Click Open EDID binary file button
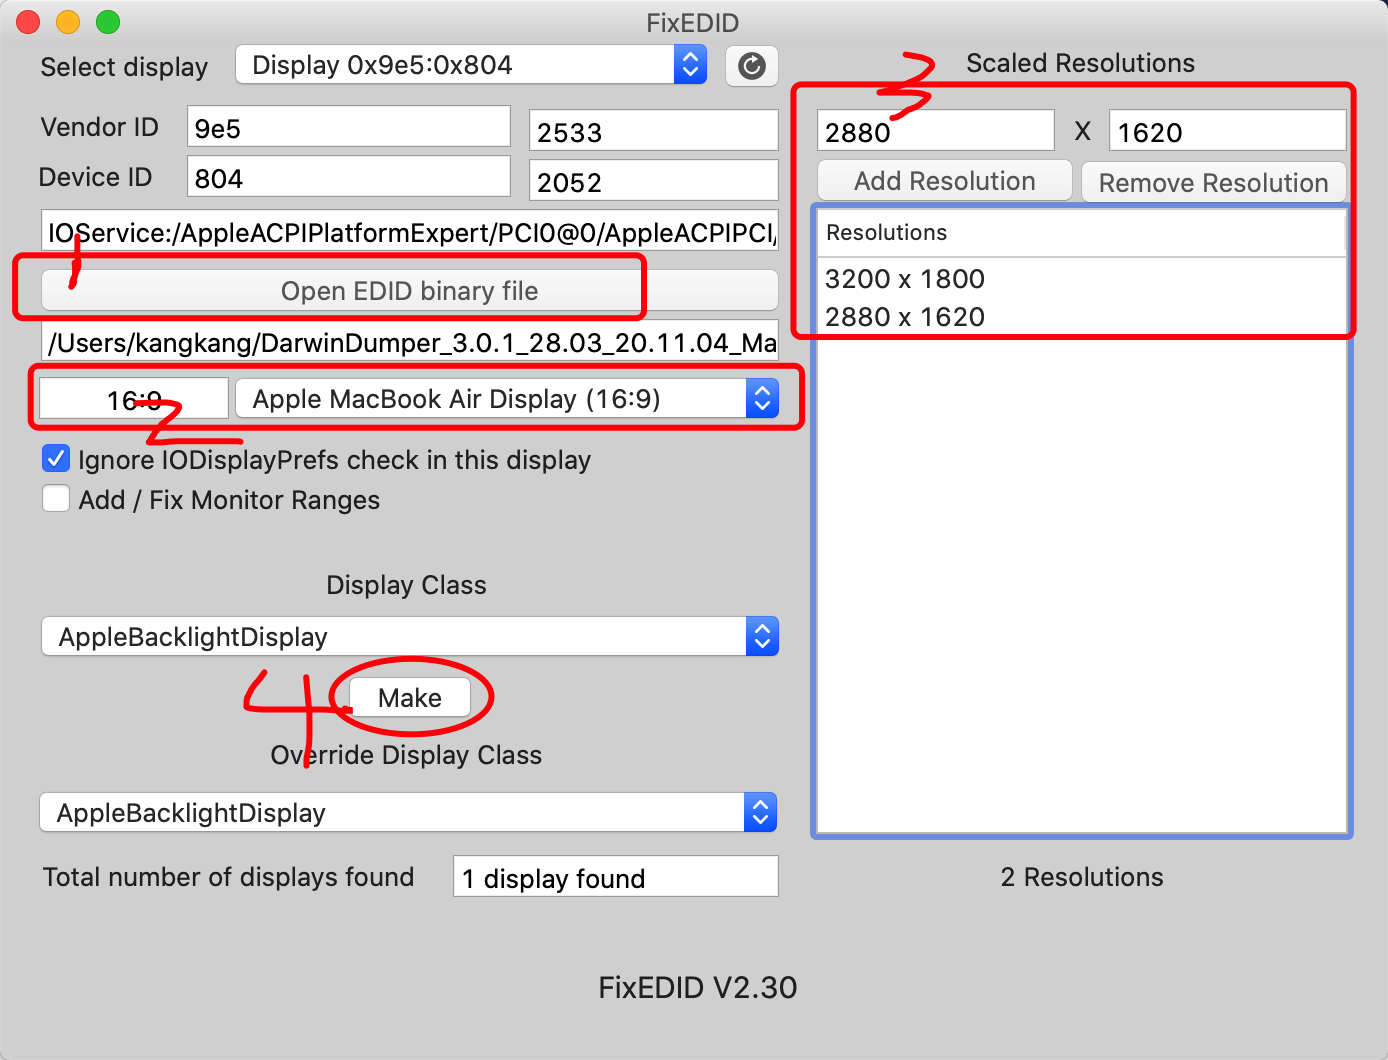The image size is (1388, 1060). click(x=409, y=291)
